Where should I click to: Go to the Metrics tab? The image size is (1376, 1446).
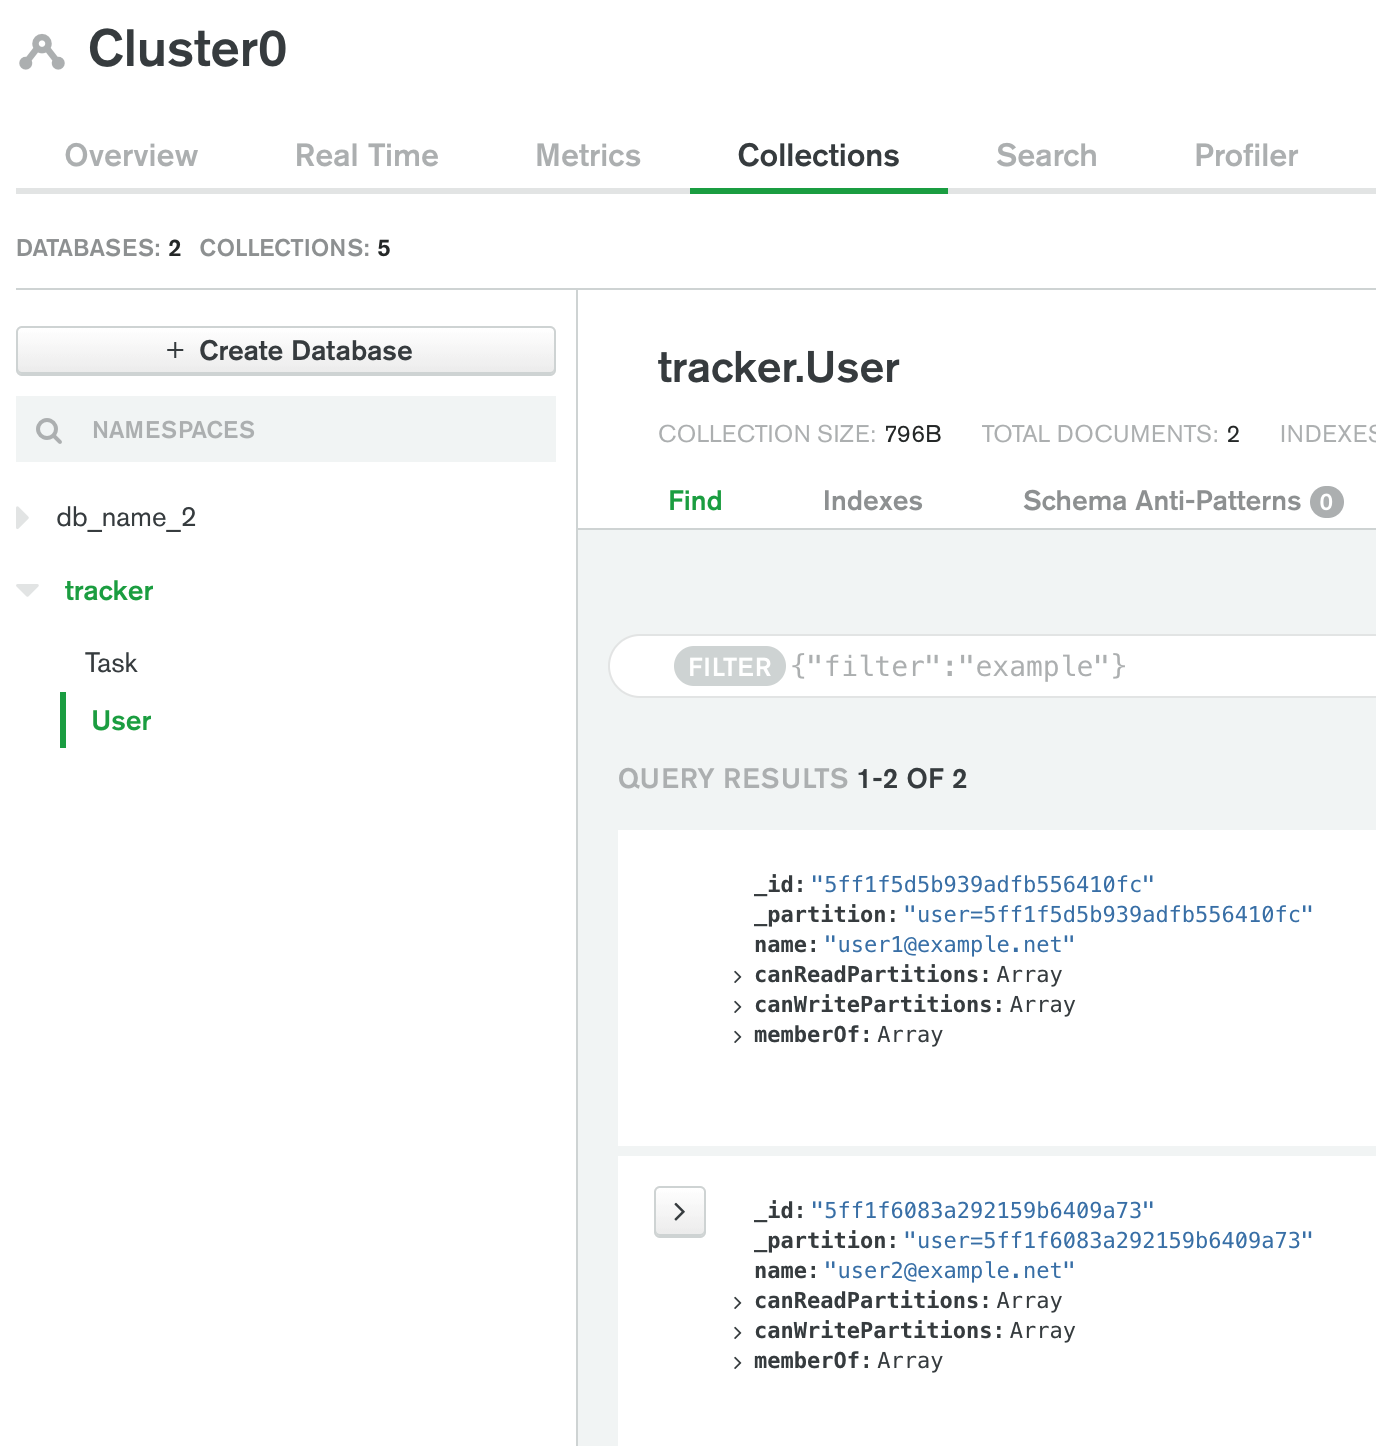pos(587,156)
